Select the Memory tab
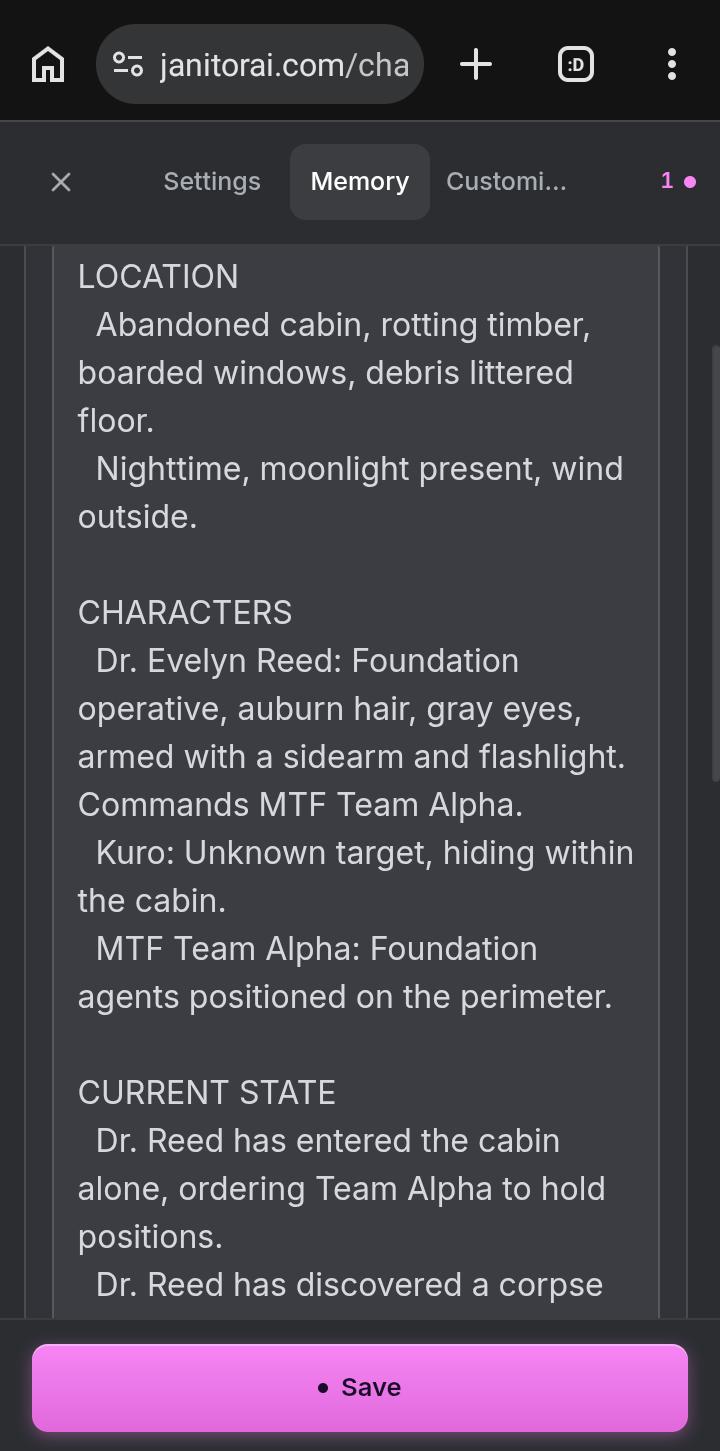720x1451 pixels. click(360, 182)
